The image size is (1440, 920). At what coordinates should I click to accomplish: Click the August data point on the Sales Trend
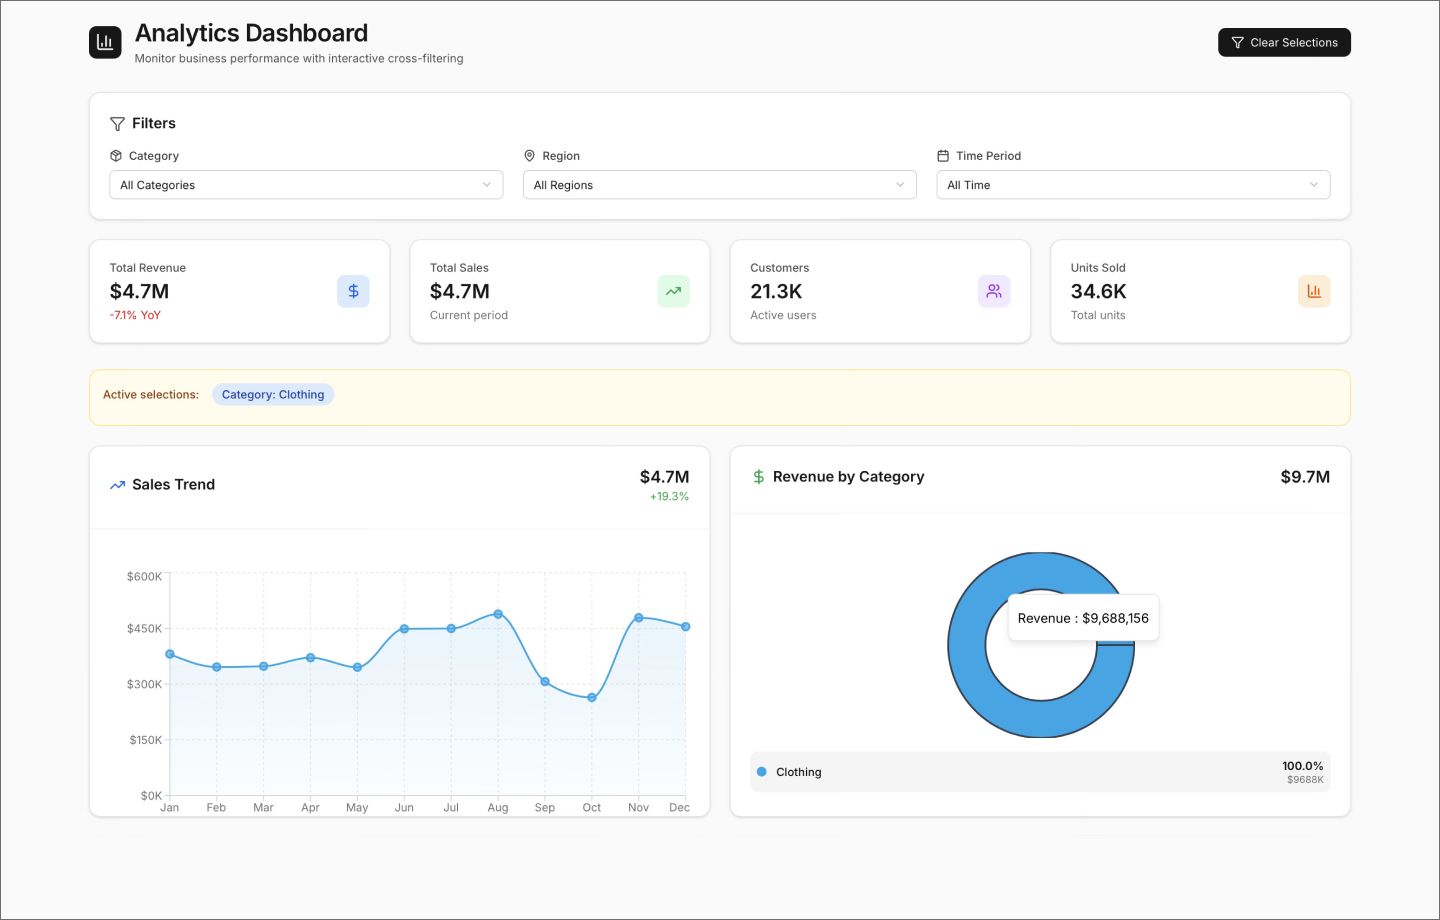pyautogui.click(x=498, y=616)
